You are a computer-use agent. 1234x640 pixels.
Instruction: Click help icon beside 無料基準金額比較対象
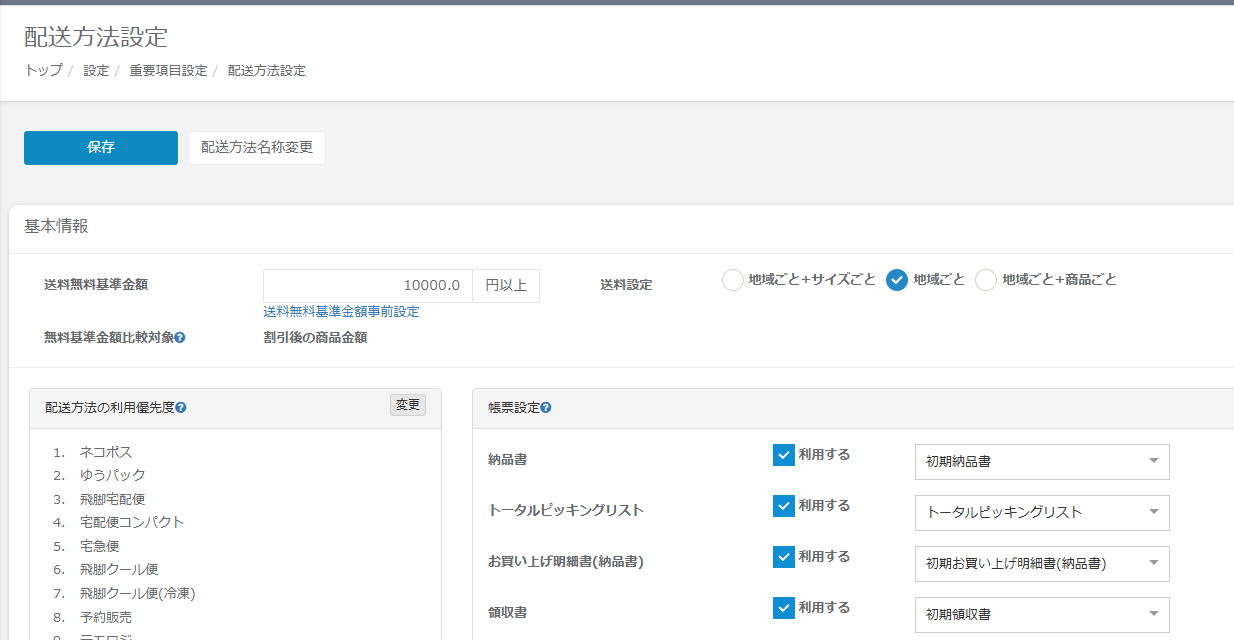[x=180, y=338]
